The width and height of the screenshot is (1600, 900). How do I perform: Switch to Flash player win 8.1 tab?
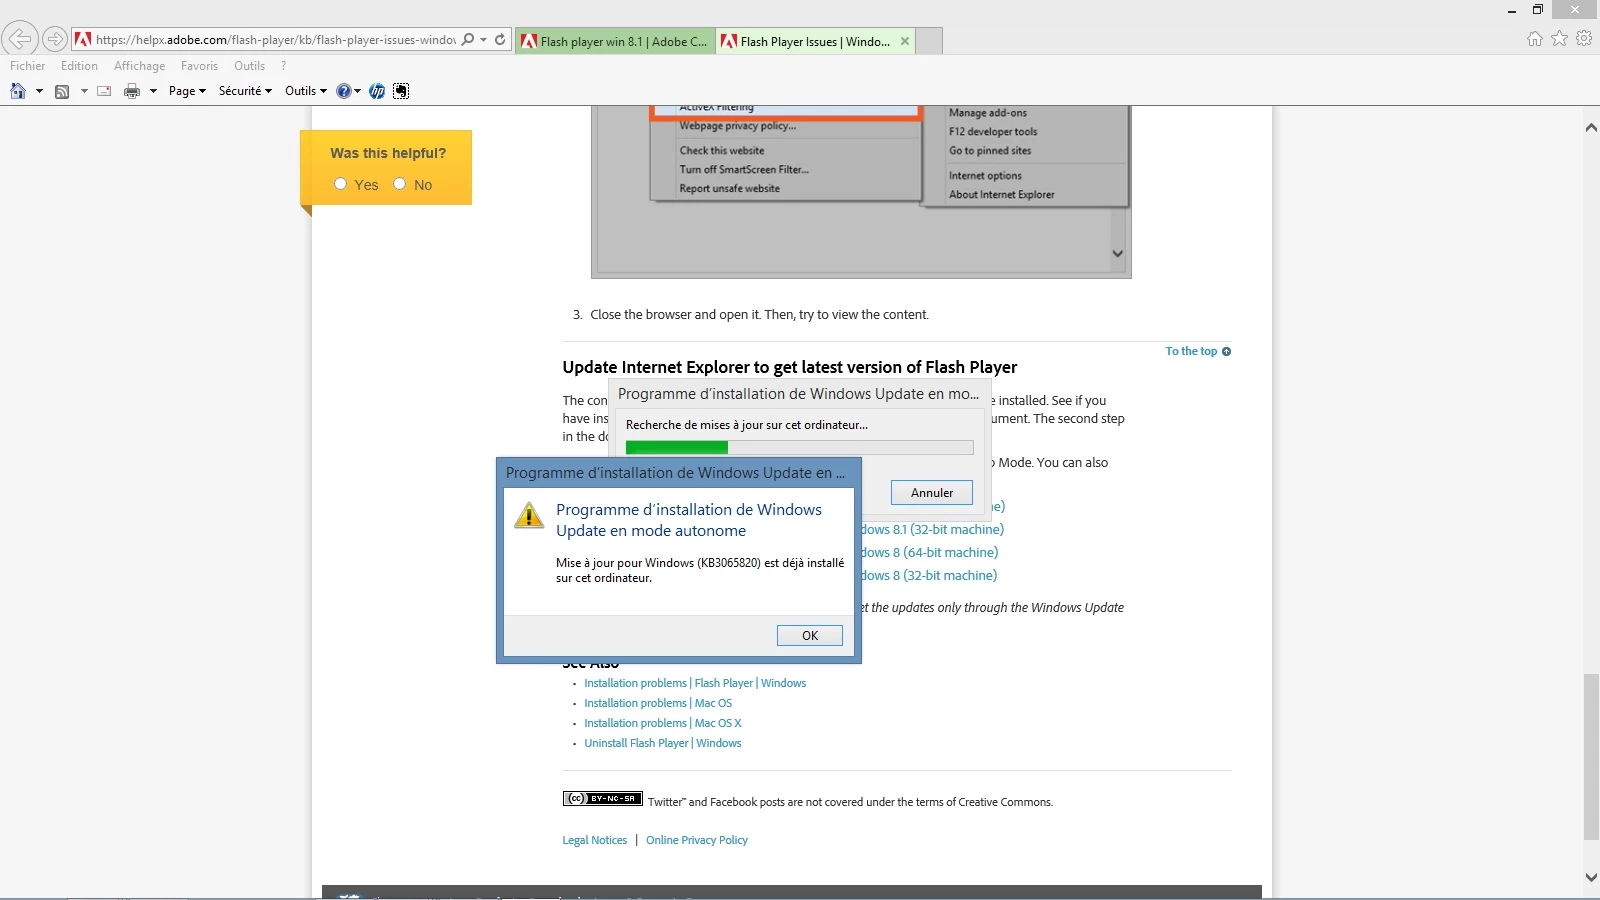(x=615, y=41)
